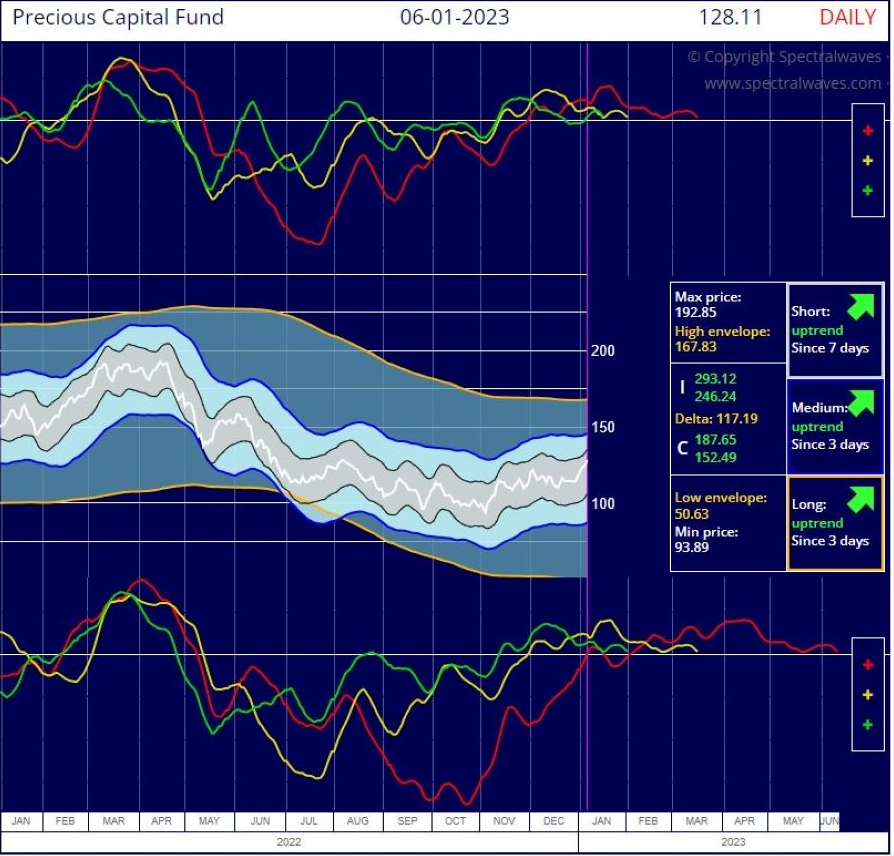Toggle the green plus in lower oscillator legend
Viewport: 894px width, 856px height.
point(867,725)
